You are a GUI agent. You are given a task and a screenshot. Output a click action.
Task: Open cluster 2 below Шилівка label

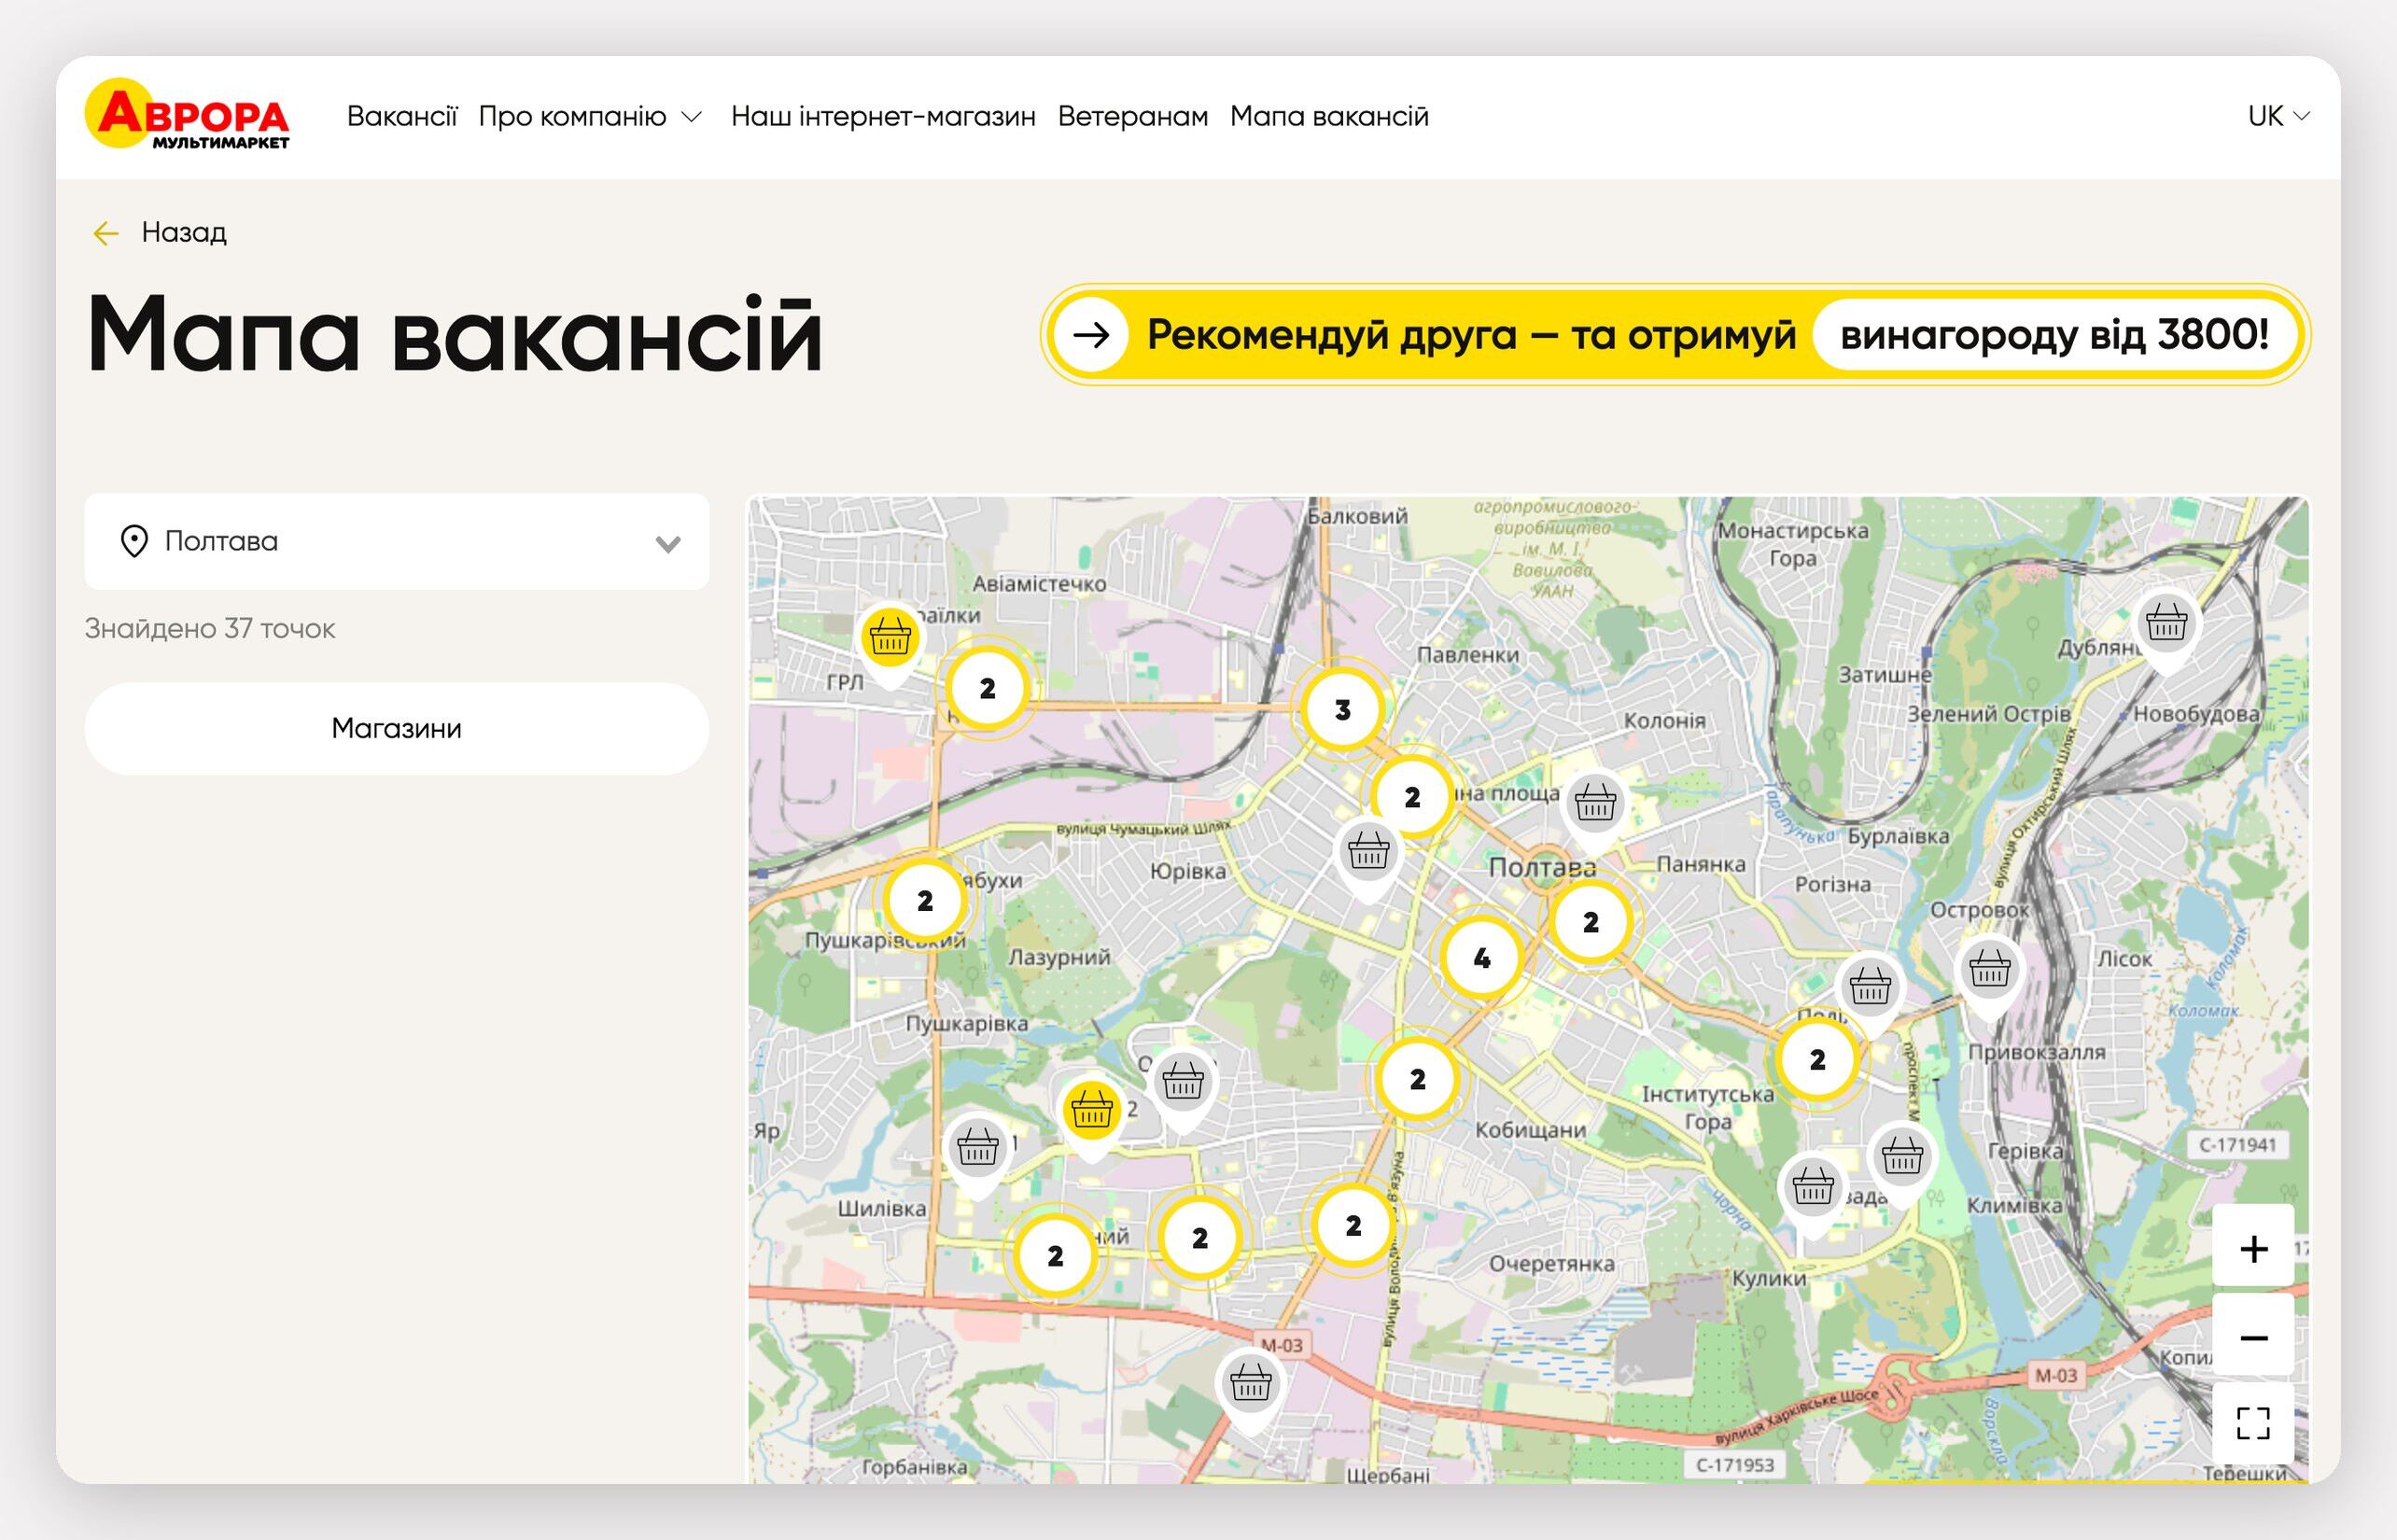point(1055,1256)
